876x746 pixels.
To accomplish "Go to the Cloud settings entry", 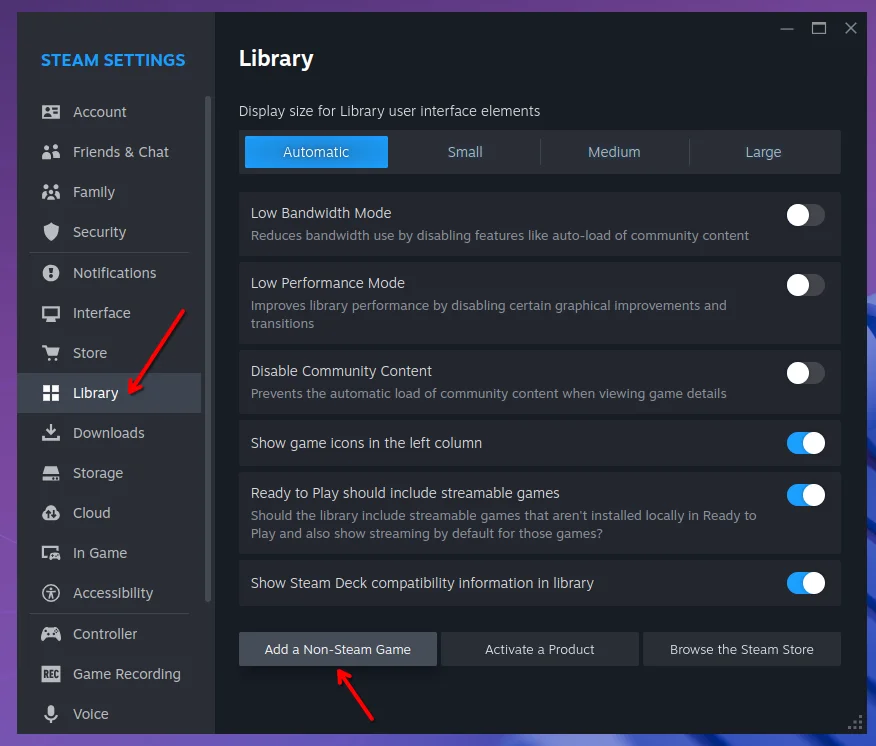I will tap(110, 513).
